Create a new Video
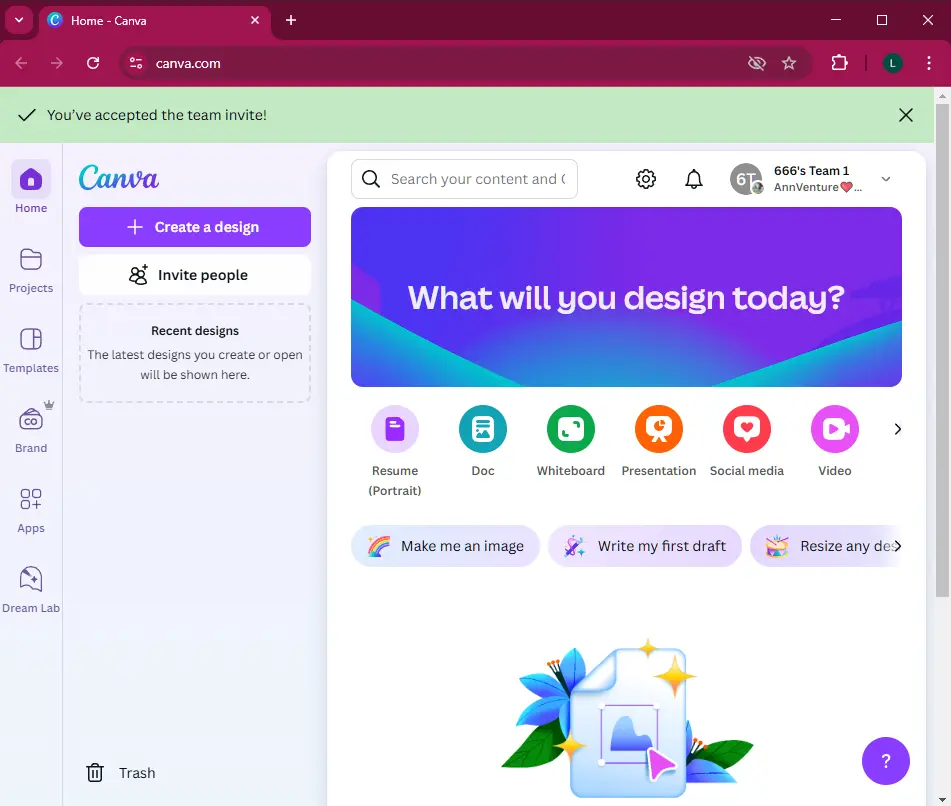Screen dimensions: 951x806 (835, 429)
